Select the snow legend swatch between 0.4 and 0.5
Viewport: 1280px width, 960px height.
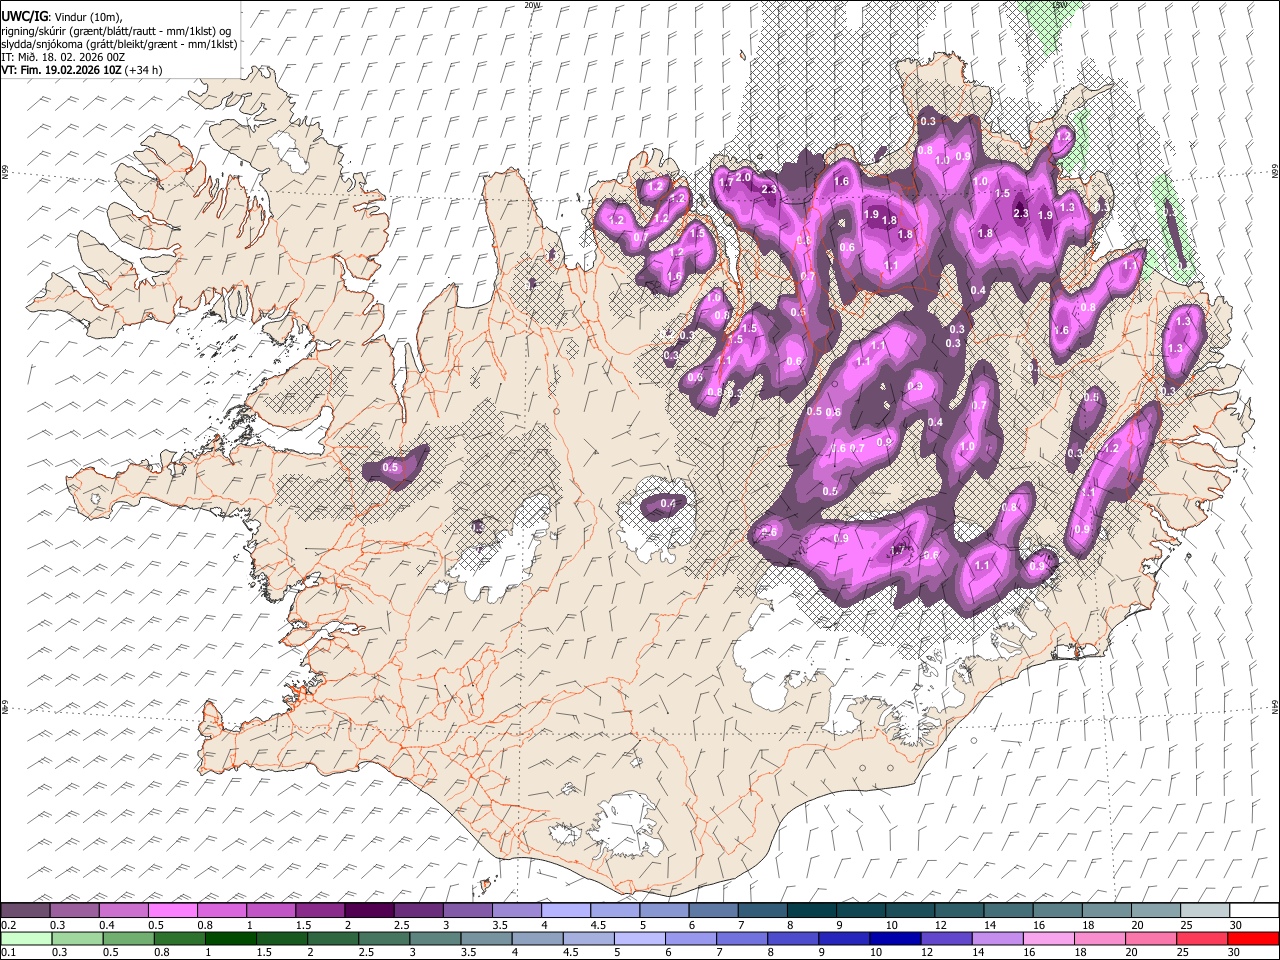click(123, 910)
